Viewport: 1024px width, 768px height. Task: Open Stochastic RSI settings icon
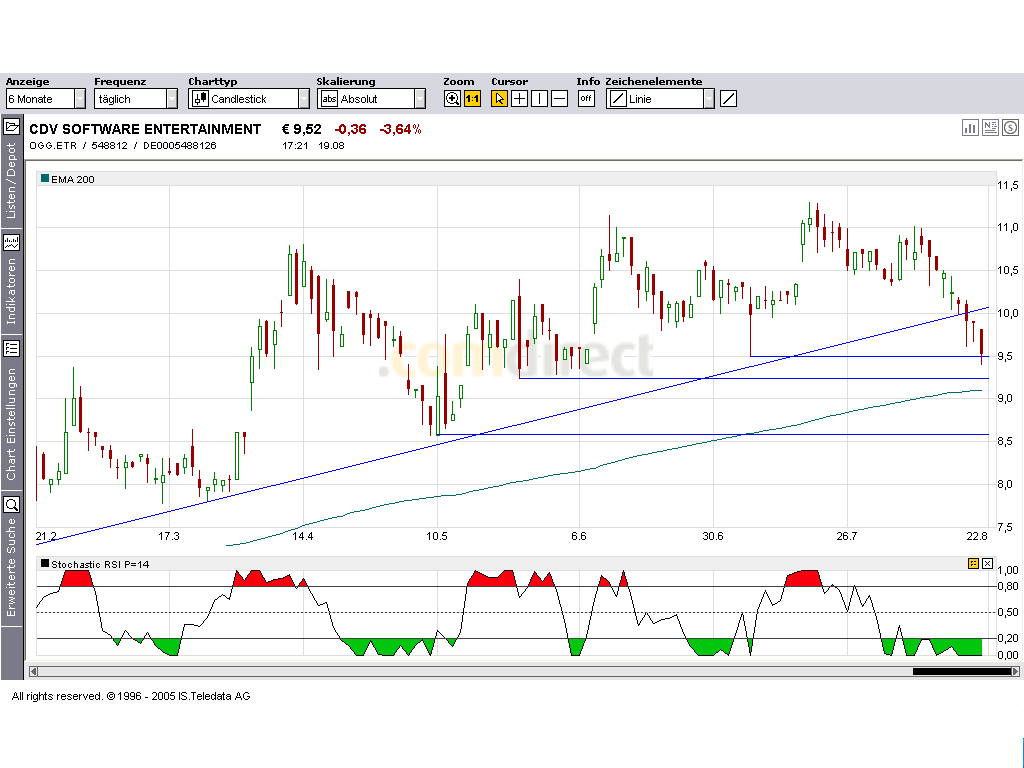click(973, 563)
